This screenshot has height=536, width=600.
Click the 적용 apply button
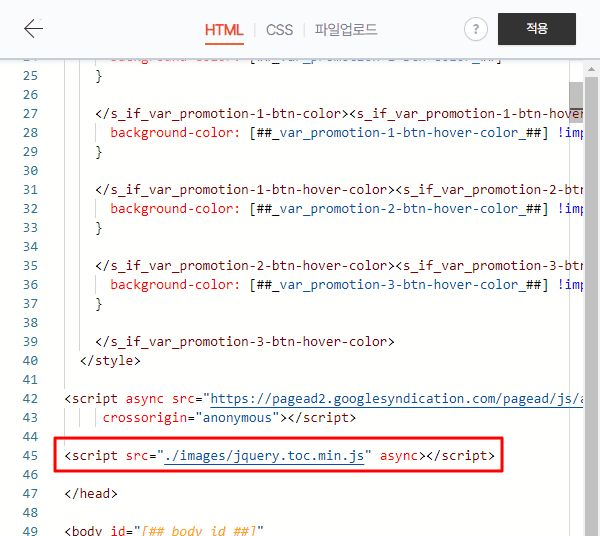[536, 29]
